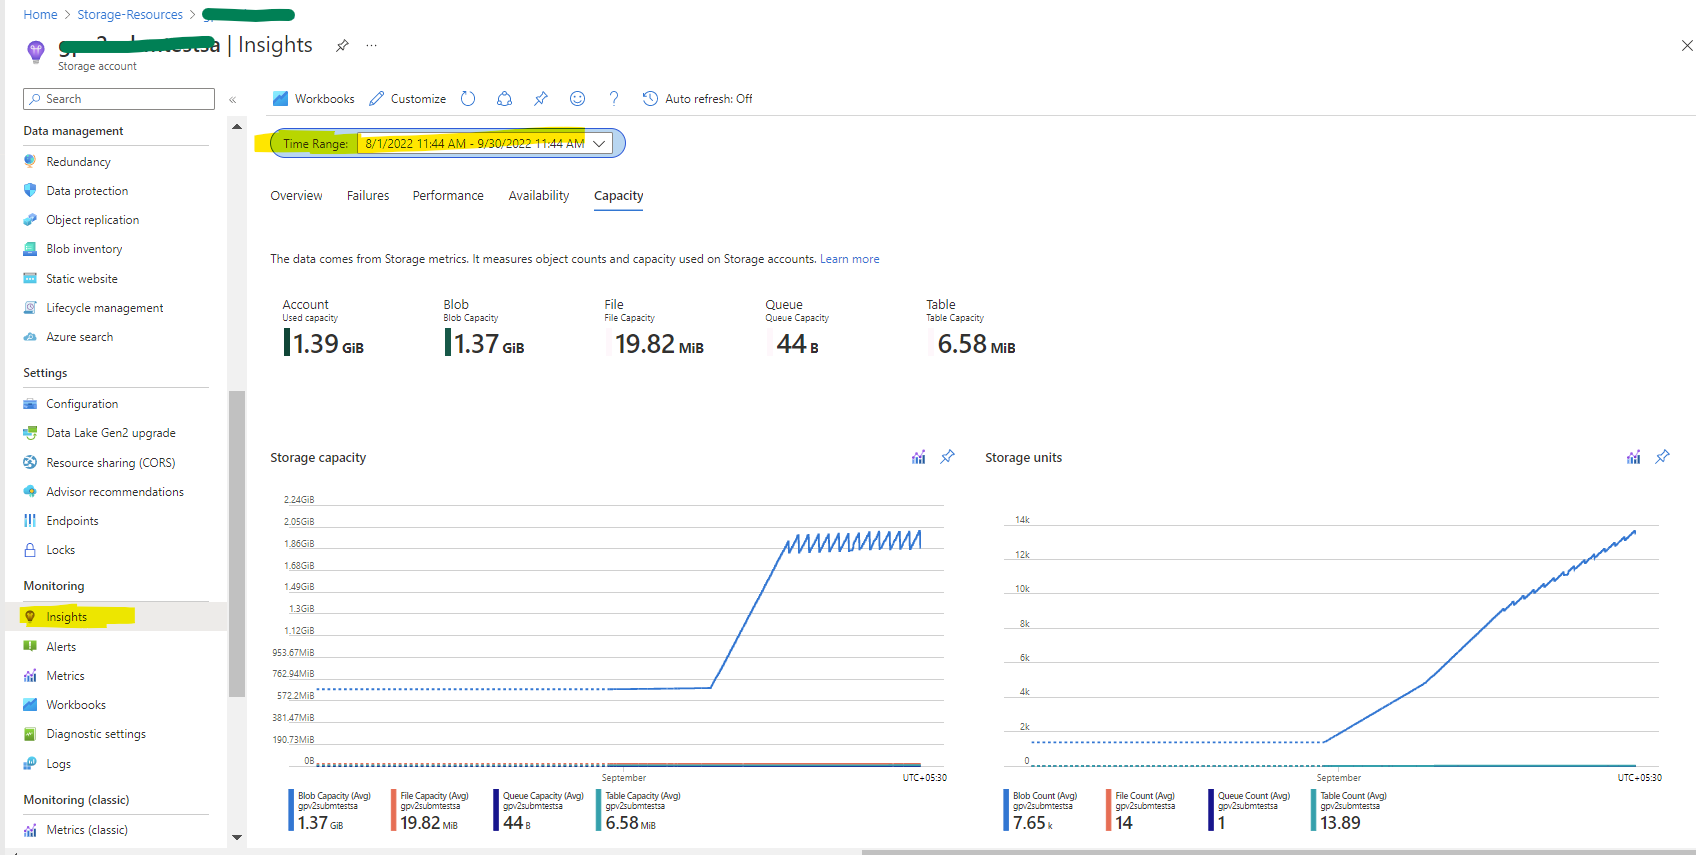Open metrics icon for Storage capacity chart

[918, 457]
